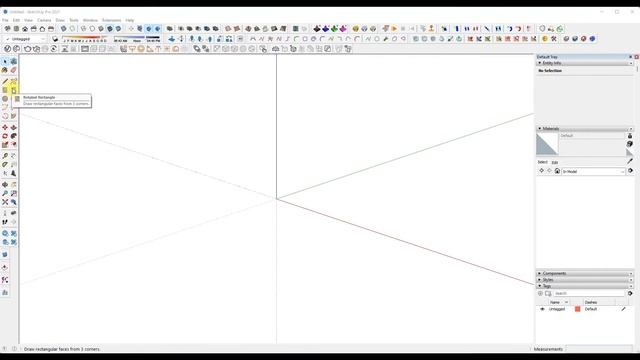The width and height of the screenshot is (640, 360).
Task: Collapse the Materials panel
Action: click(x=540, y=129)
